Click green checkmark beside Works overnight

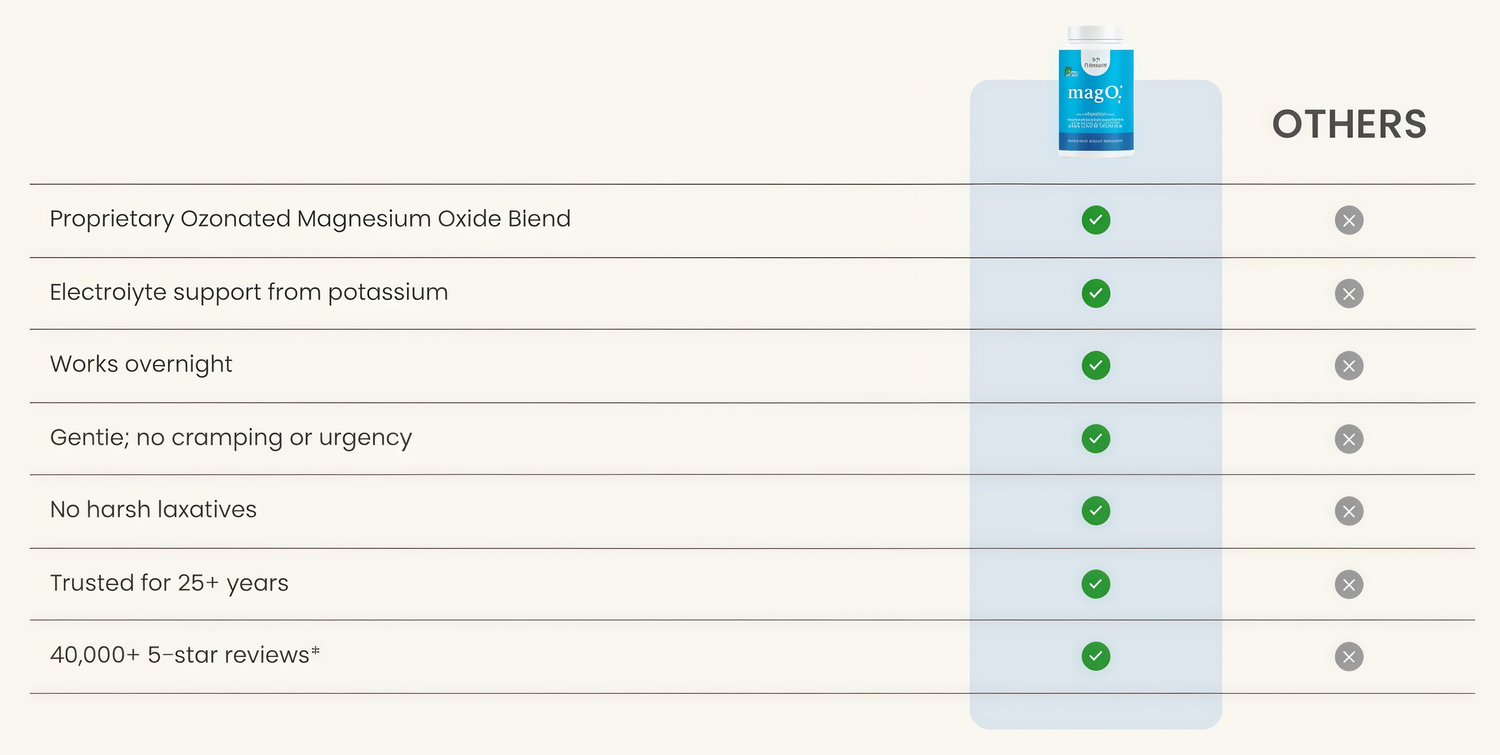point(1096,365)
